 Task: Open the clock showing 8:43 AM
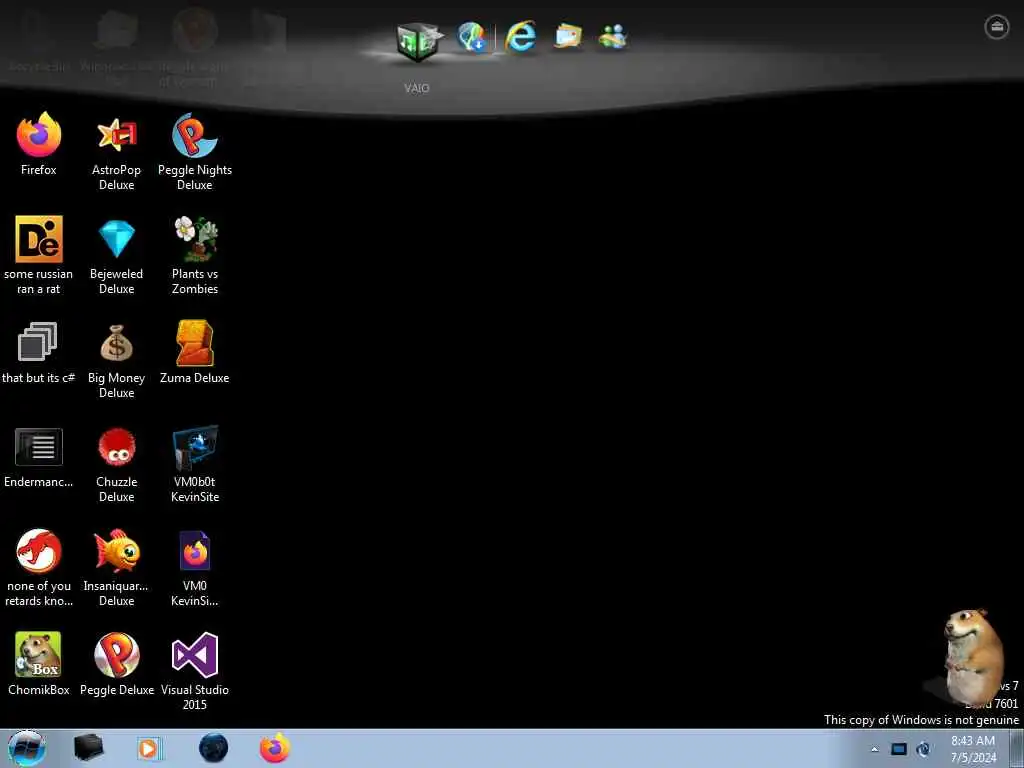[973, 749]
